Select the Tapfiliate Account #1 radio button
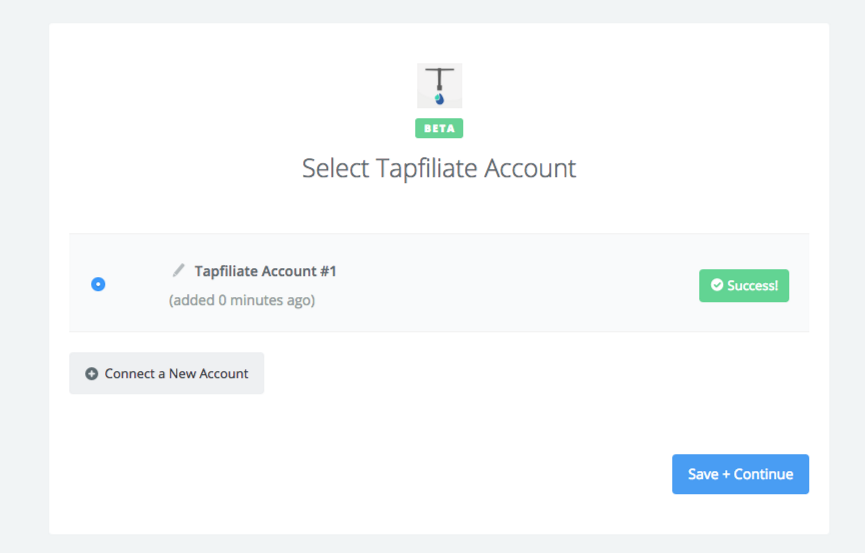This screenshot has height=553, width=865. tap(98, 284)
